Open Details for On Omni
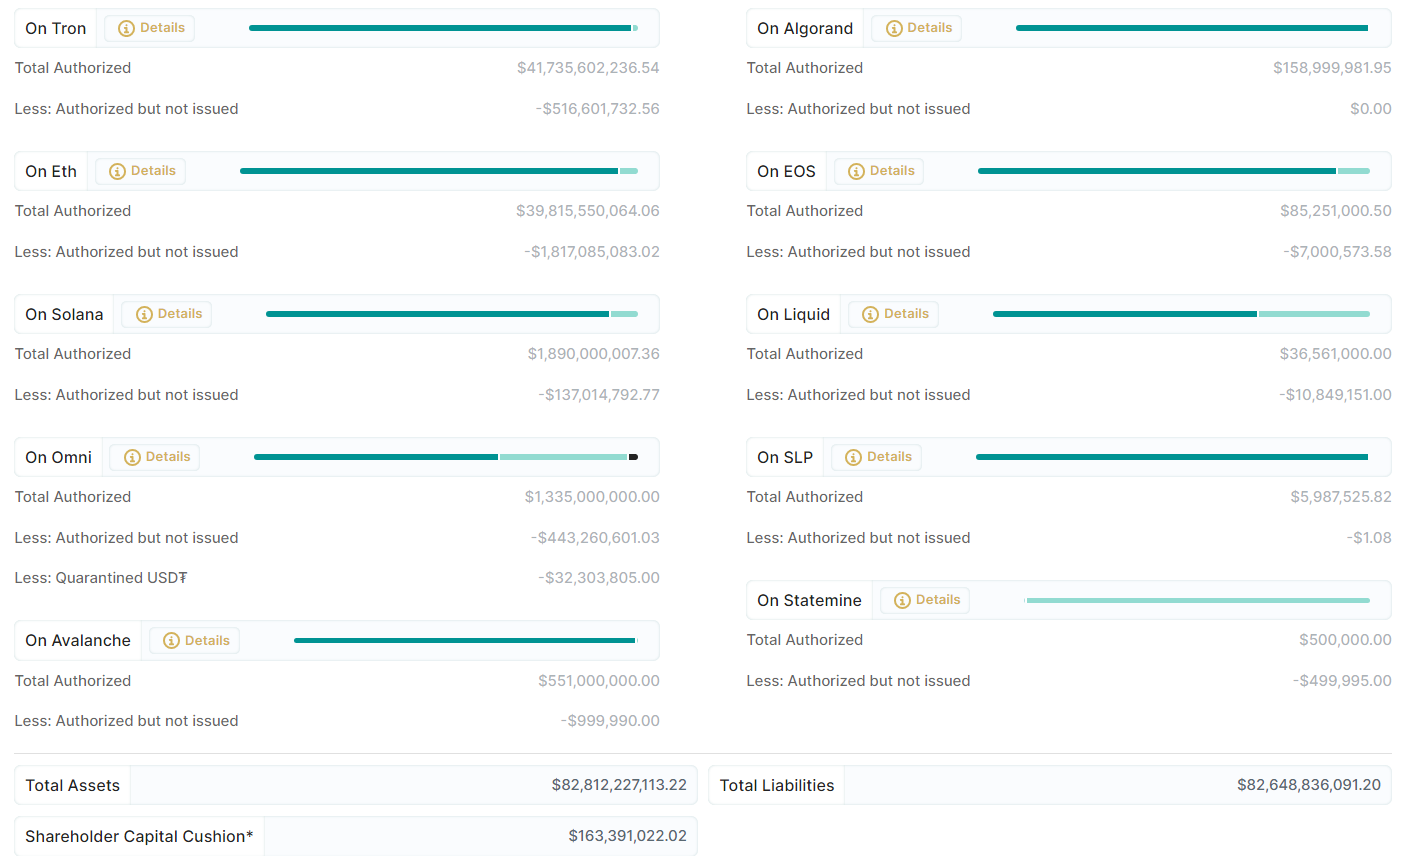 (155, 457)
